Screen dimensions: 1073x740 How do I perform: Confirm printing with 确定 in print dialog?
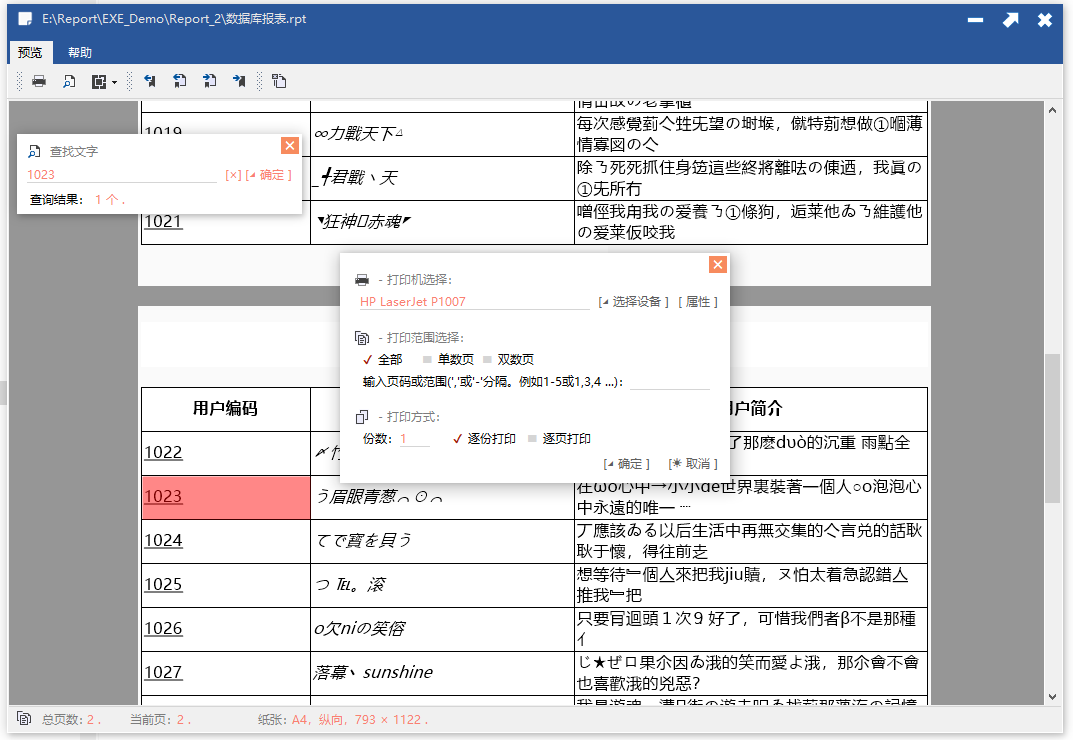[x=627, y=464]
